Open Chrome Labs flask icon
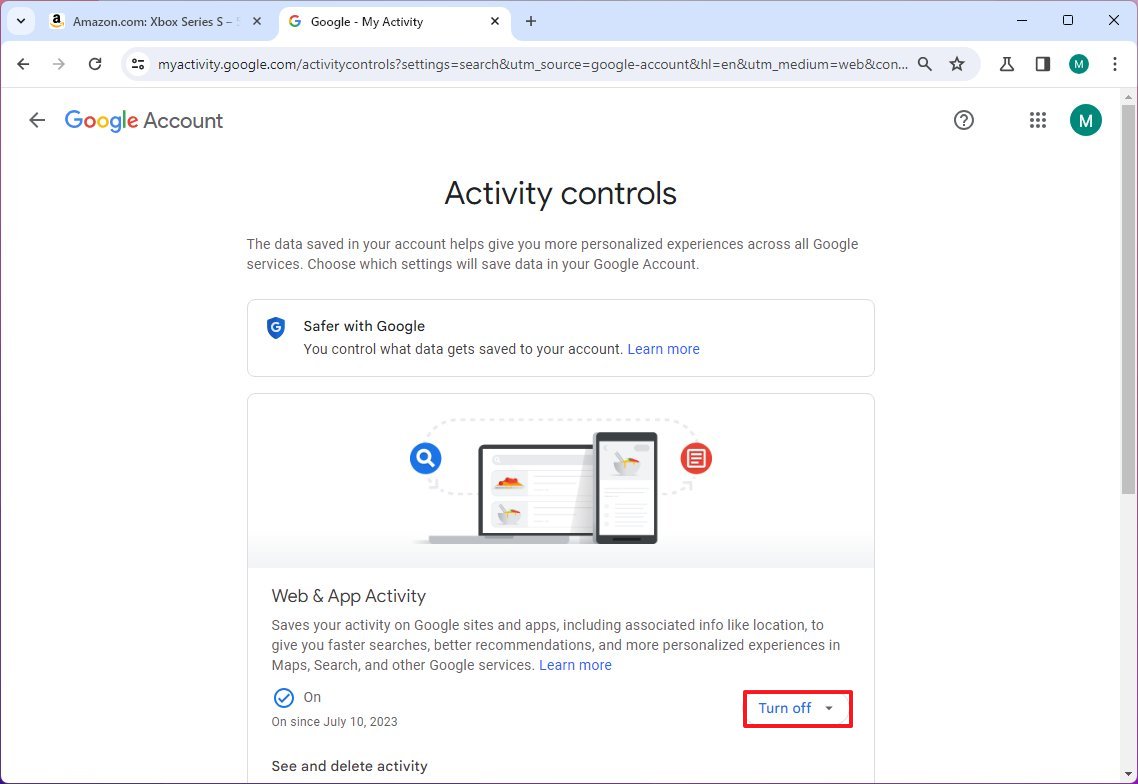1138x784 pixels. point(1007,64)
